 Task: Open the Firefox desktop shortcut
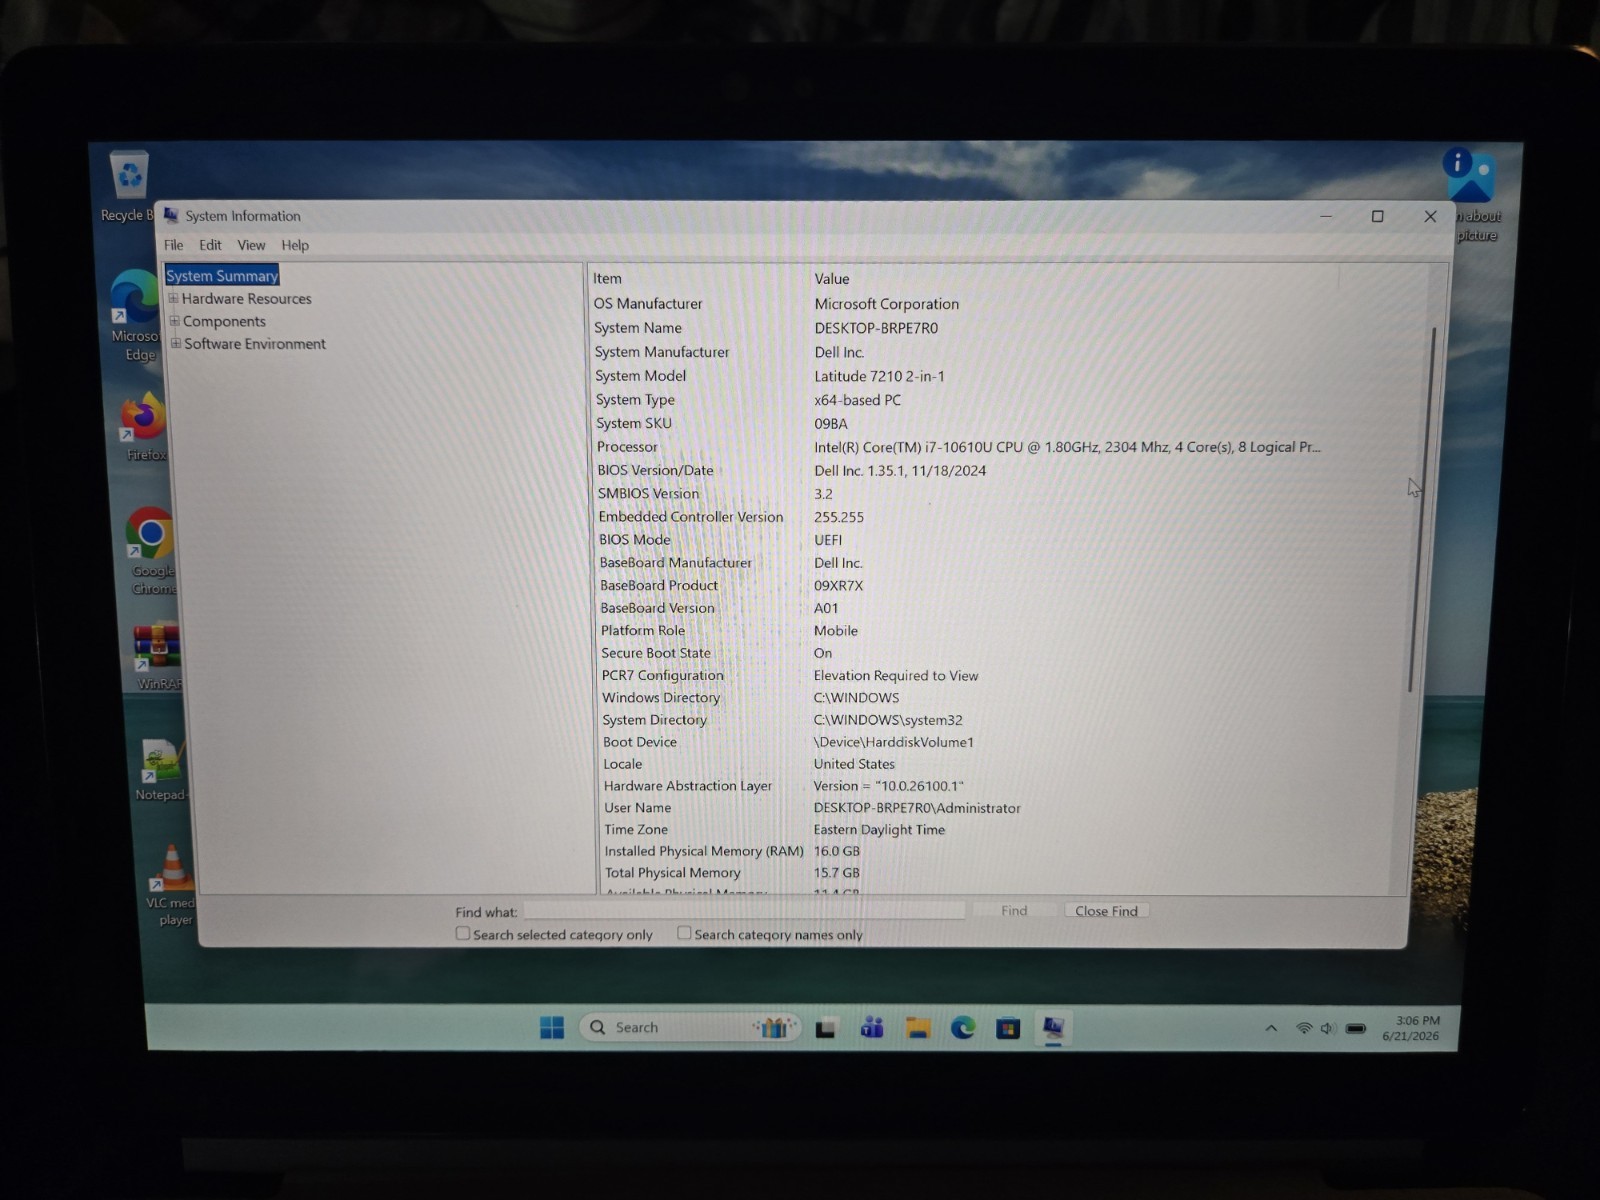coord(145,426)
